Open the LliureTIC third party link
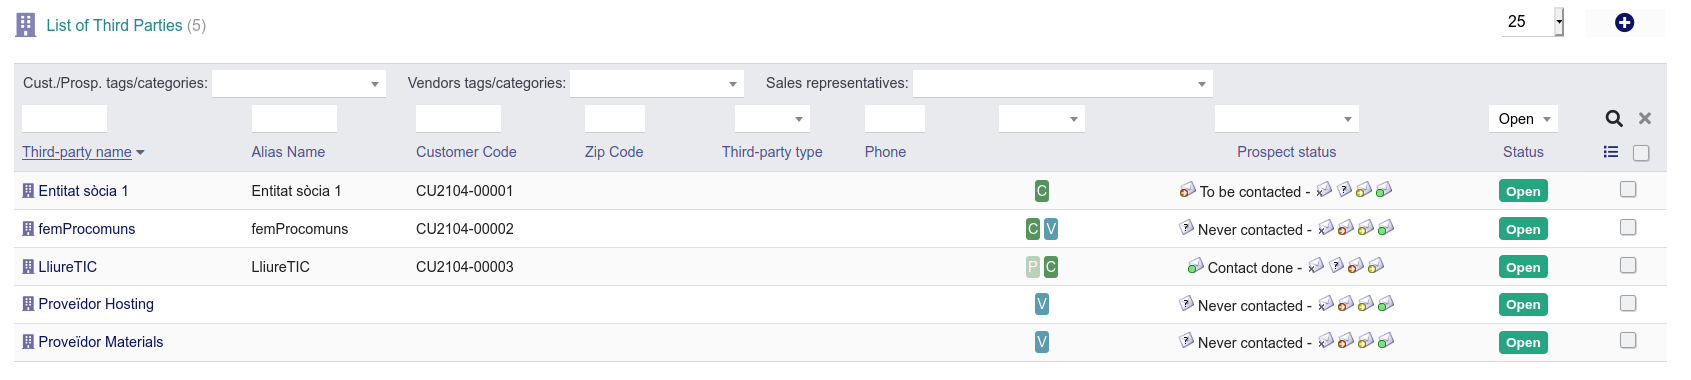Screen dimensions: 1691x380 (x=67, y=267)
